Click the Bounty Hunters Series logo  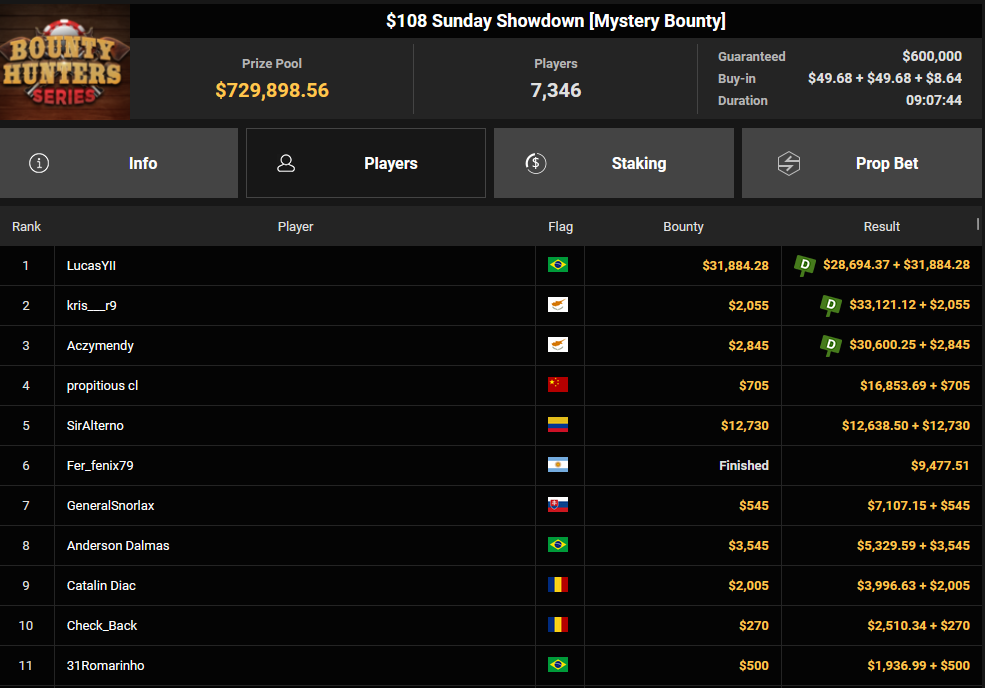click(x=65, y=62)
